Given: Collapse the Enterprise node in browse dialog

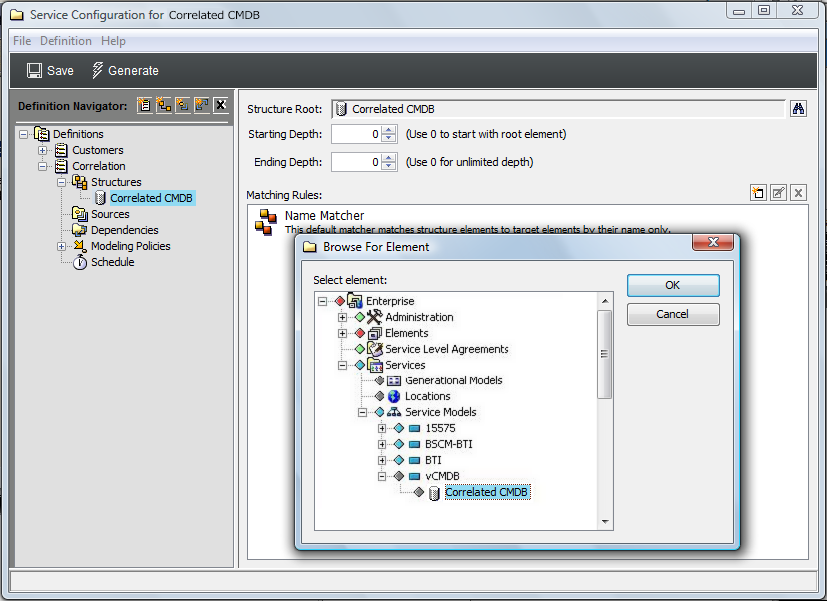Looking at the screenshot, I should [322, 302].
